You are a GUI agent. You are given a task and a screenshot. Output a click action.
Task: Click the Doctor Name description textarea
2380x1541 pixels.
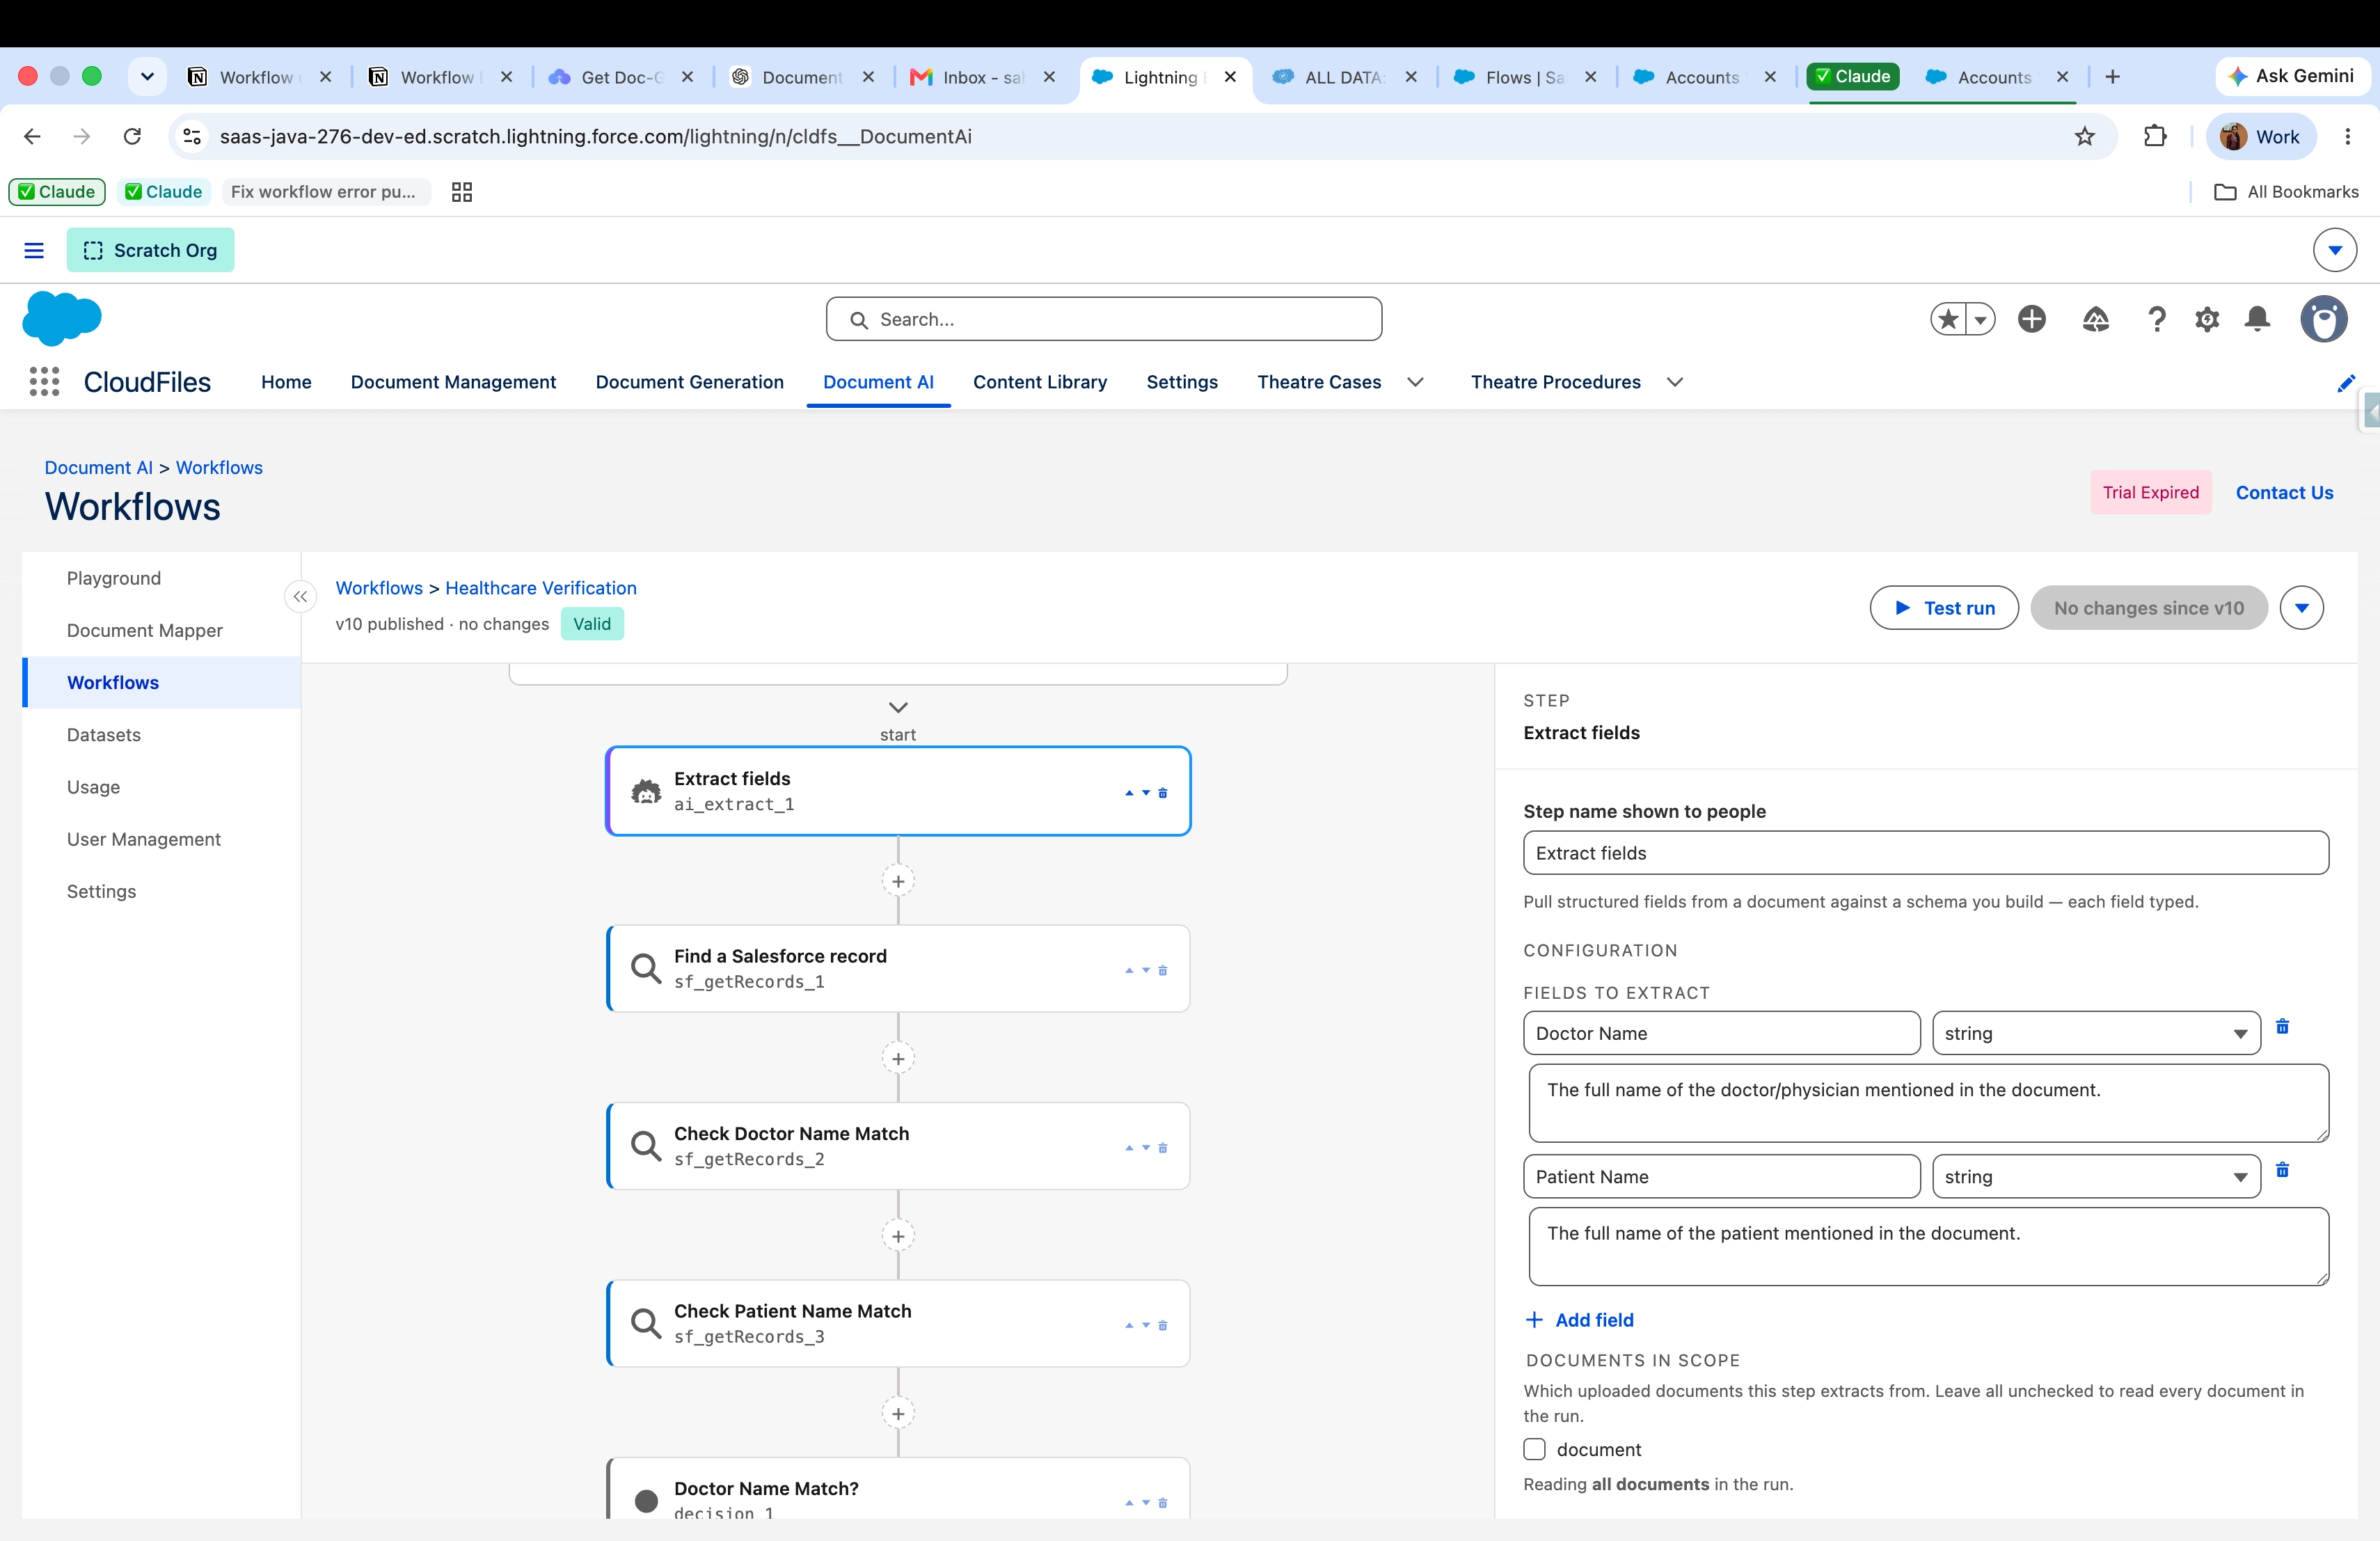tap(1928, 1102)
